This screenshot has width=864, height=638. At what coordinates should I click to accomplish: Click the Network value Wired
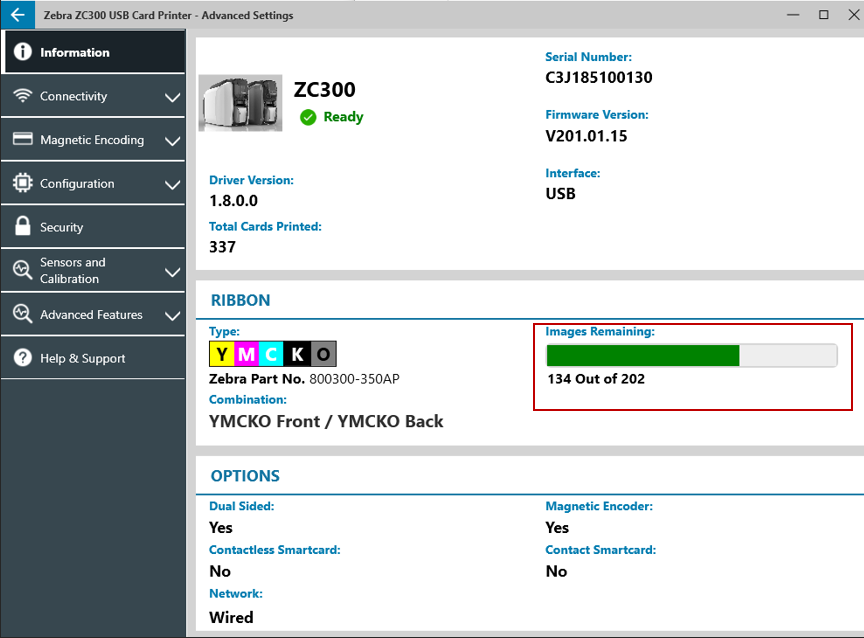[x=231, y=618]
